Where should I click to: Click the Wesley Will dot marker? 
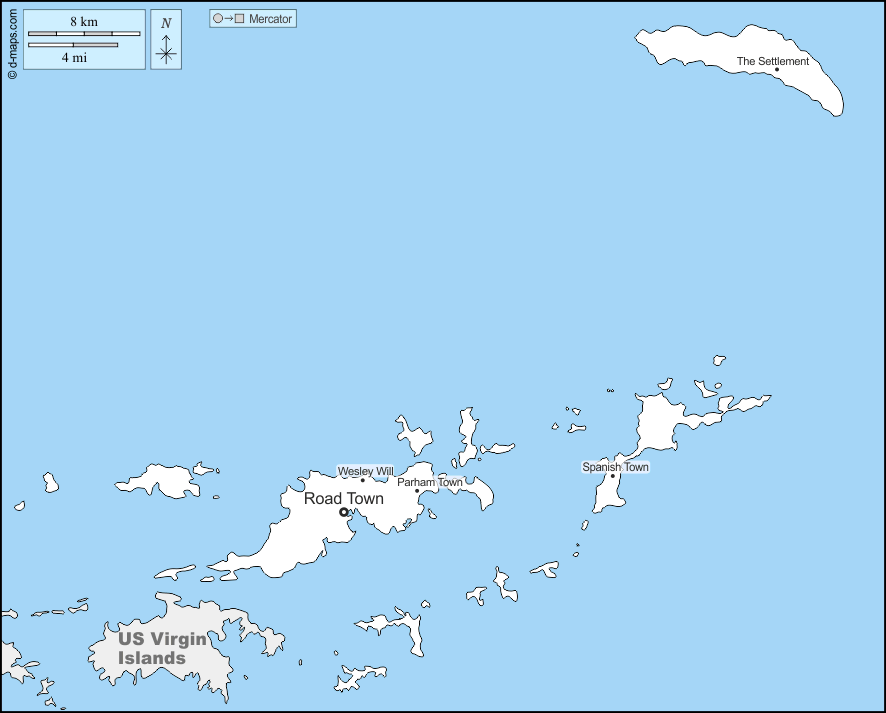[x=363, y=480]
